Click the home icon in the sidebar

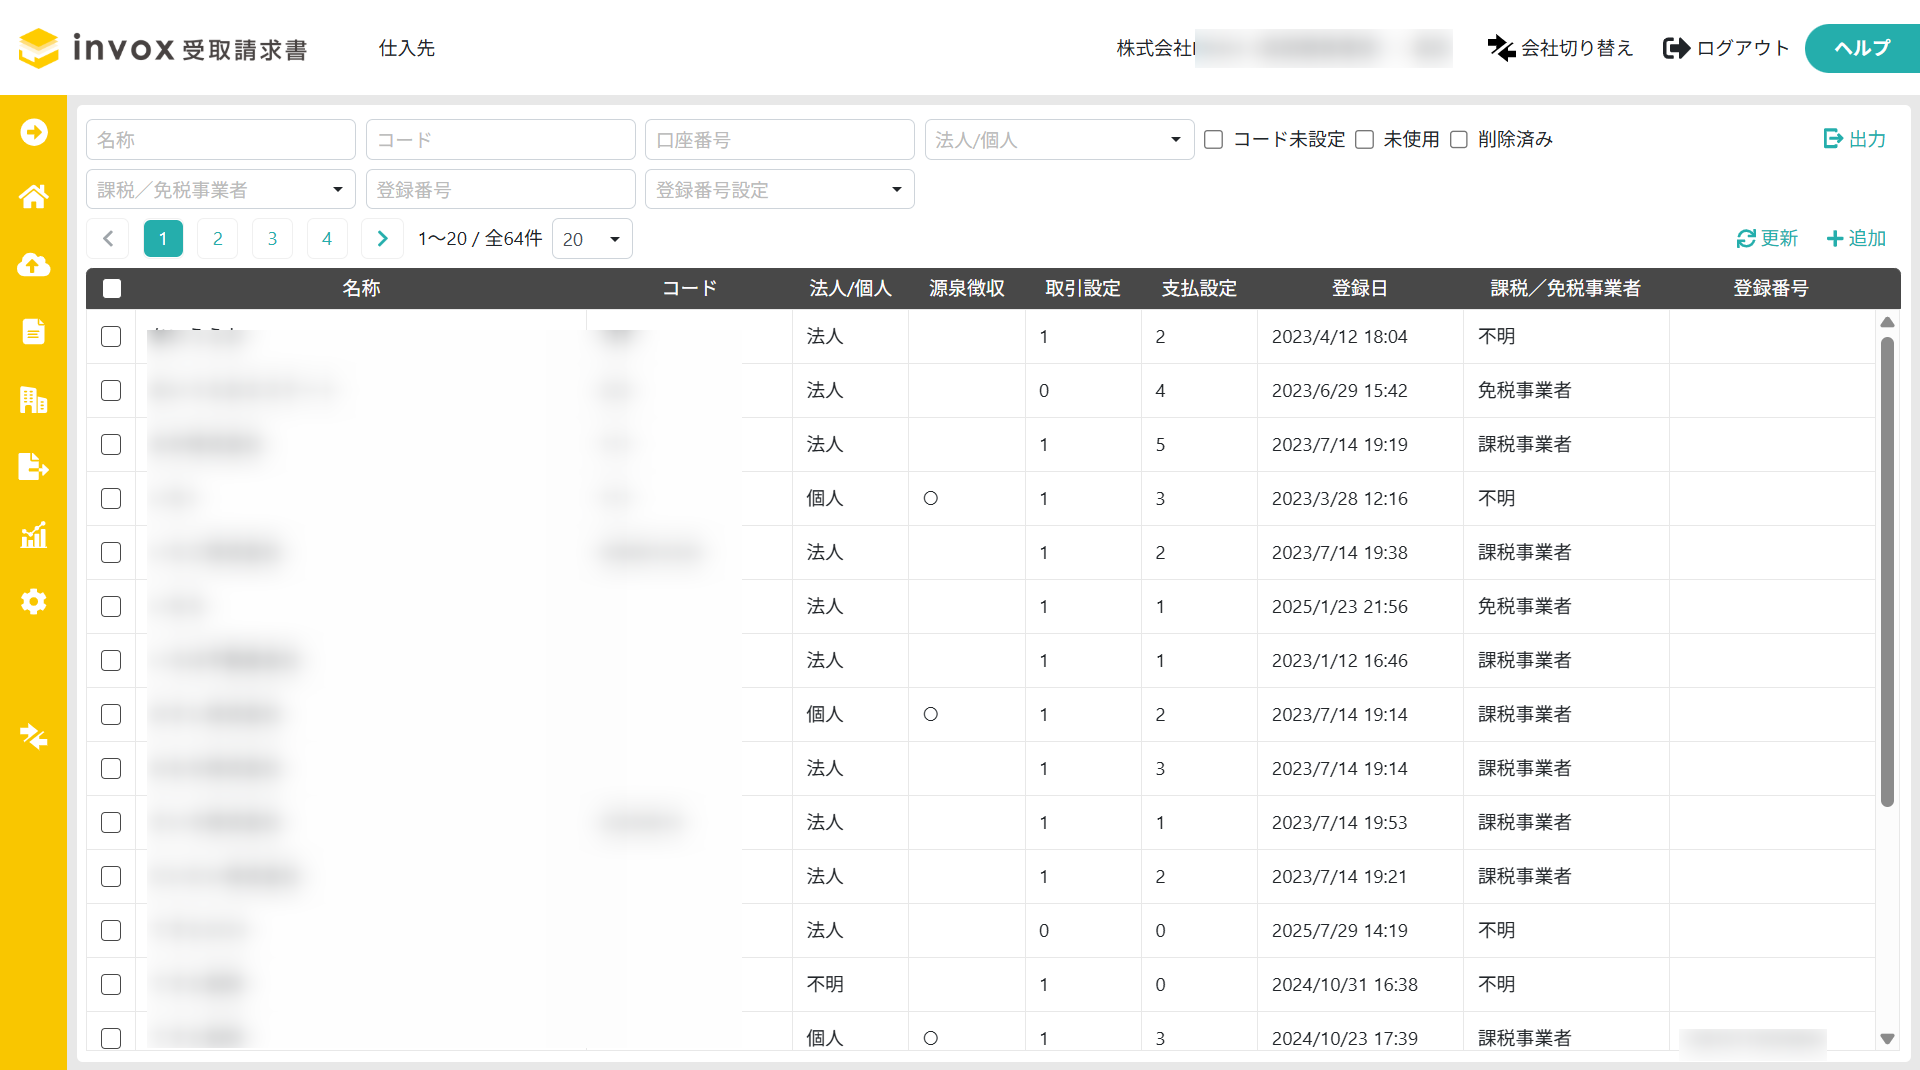pos(33,197)
